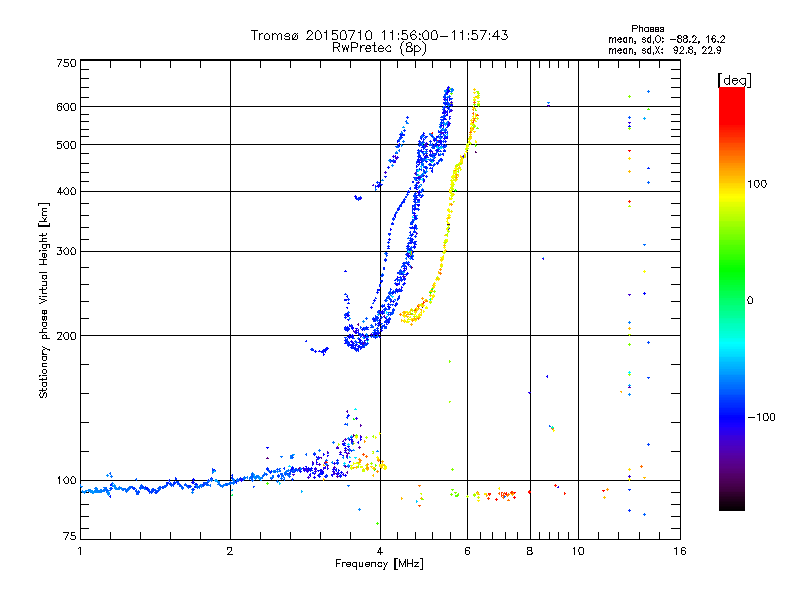
Task: Click the plot title 'Tromsø 20150710 11:56:00-11:57:43'
Action: coord(379,35)
